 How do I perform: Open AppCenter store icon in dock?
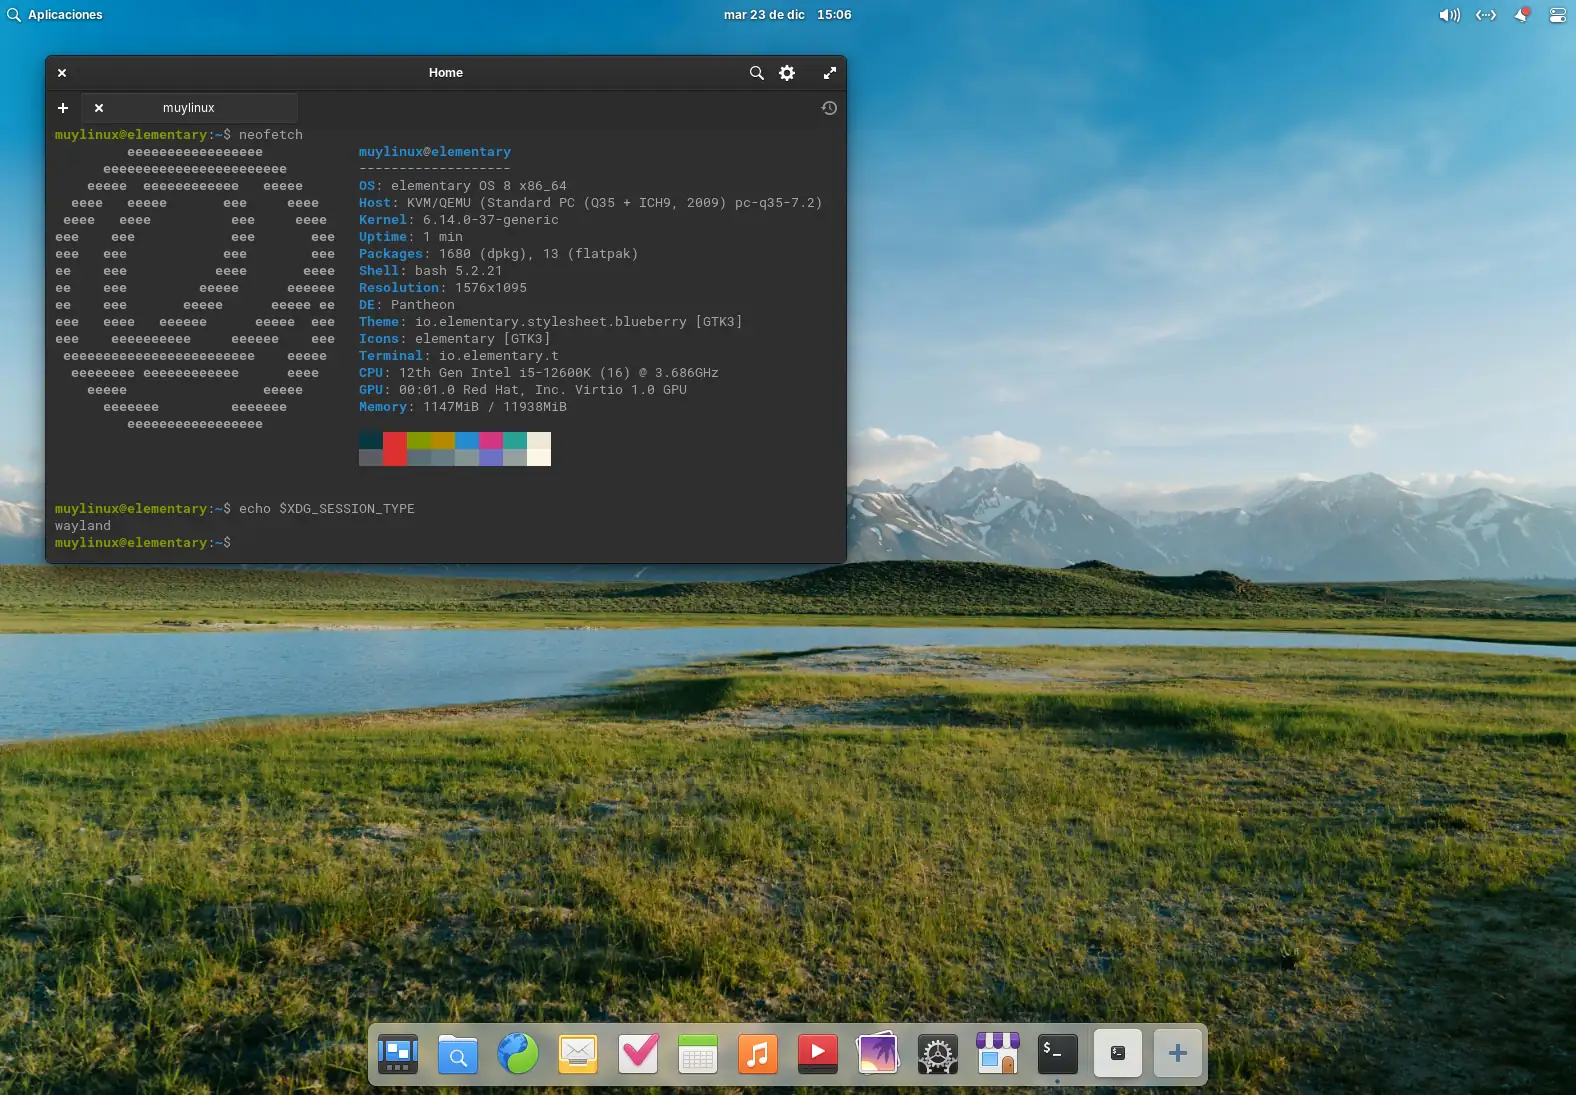998,1054
